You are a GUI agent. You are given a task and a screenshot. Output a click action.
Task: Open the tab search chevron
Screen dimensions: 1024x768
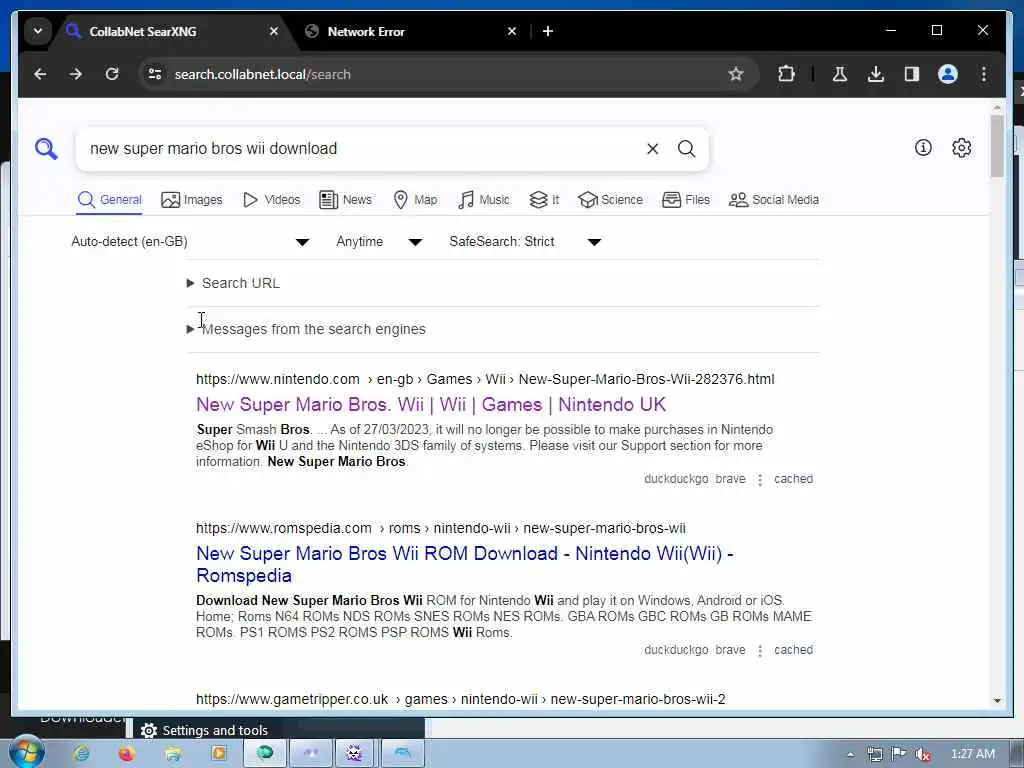pos(38,31)
